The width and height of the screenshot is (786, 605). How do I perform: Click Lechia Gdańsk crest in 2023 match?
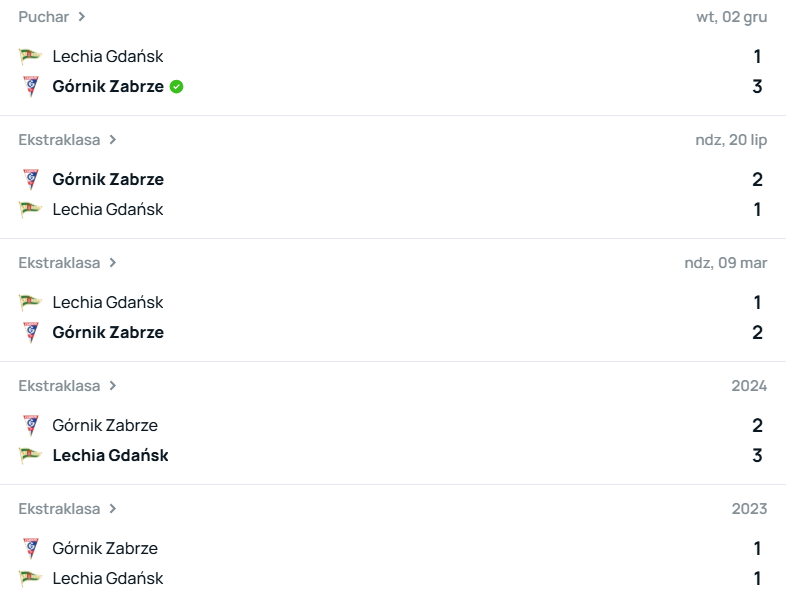[30, 578]
